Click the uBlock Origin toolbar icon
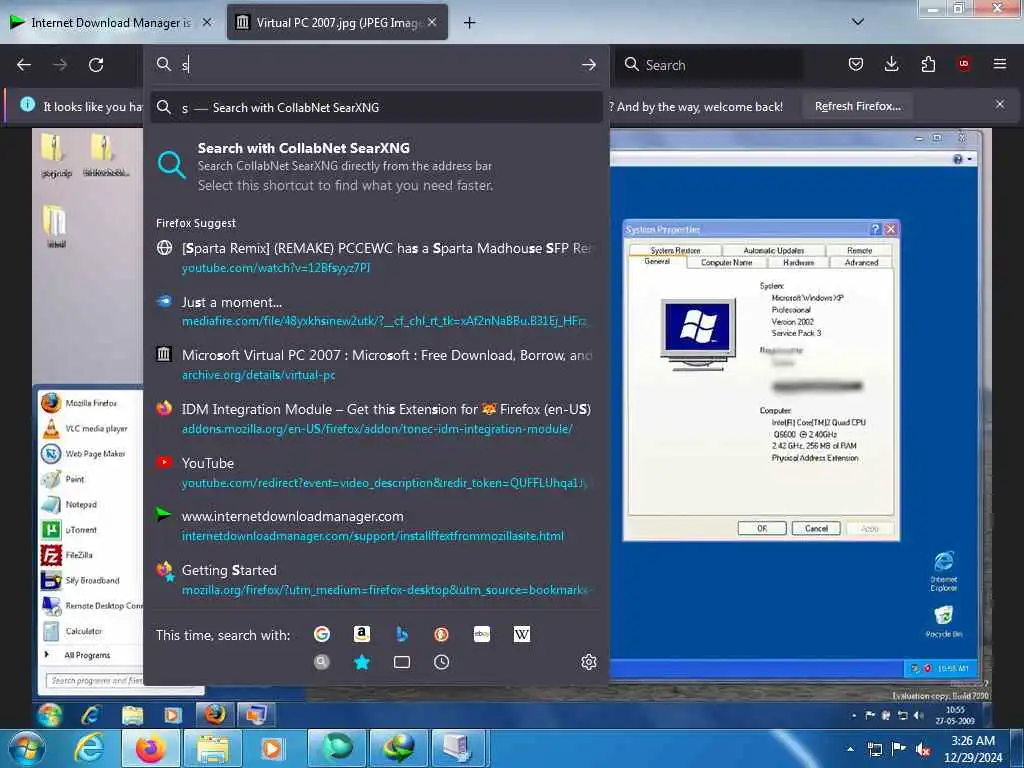1024x768 pixels. pos(964,63)
